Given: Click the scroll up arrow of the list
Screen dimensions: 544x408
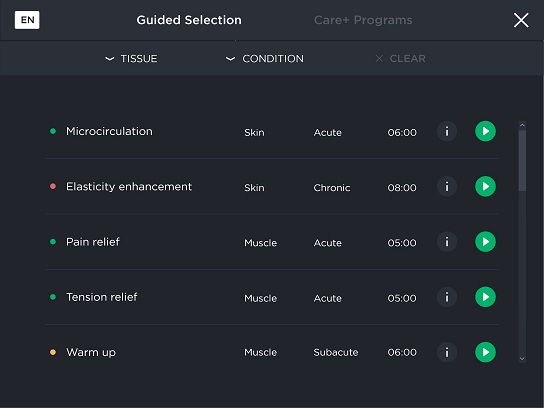Looking at the screenshot, I should 522,125.
